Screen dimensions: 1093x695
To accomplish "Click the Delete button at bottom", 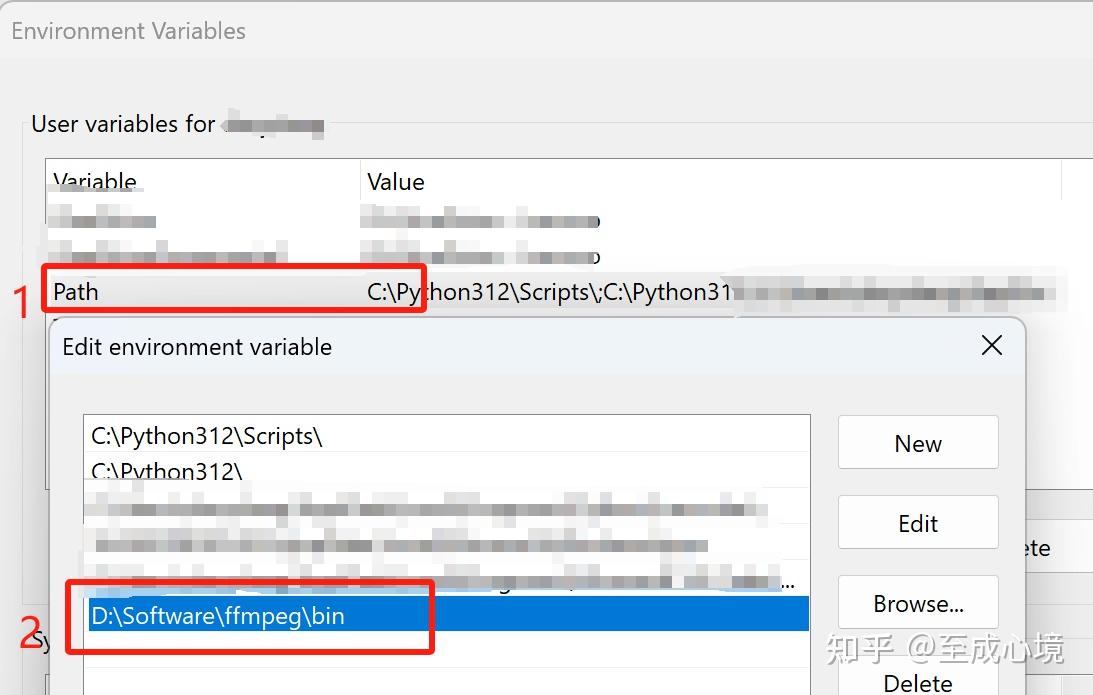I will (x=916, y=680).
